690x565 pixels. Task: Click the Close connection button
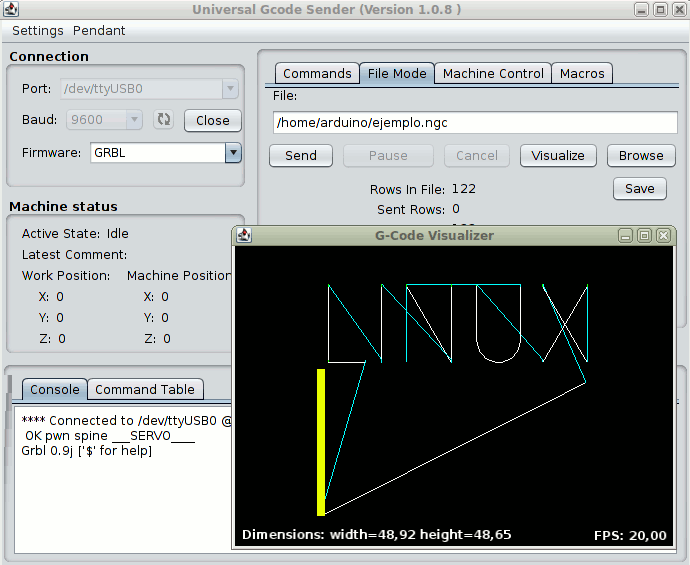pyautogui.click(x=213, y=121)
